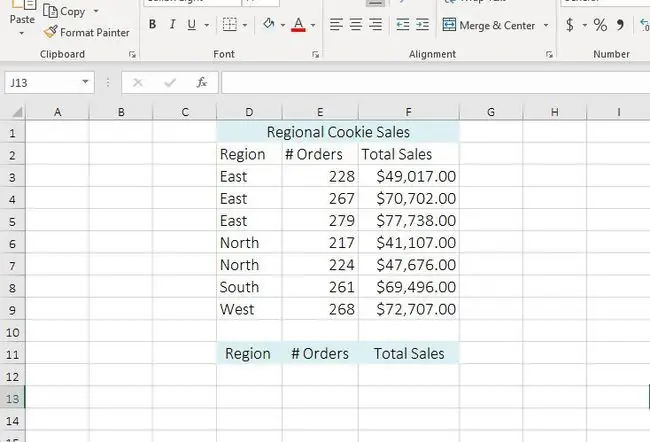Image resolution: width=650 pixels, height=442 pixels.
Task: Select the cell containing $49,017.00
Action: (409, 177)
